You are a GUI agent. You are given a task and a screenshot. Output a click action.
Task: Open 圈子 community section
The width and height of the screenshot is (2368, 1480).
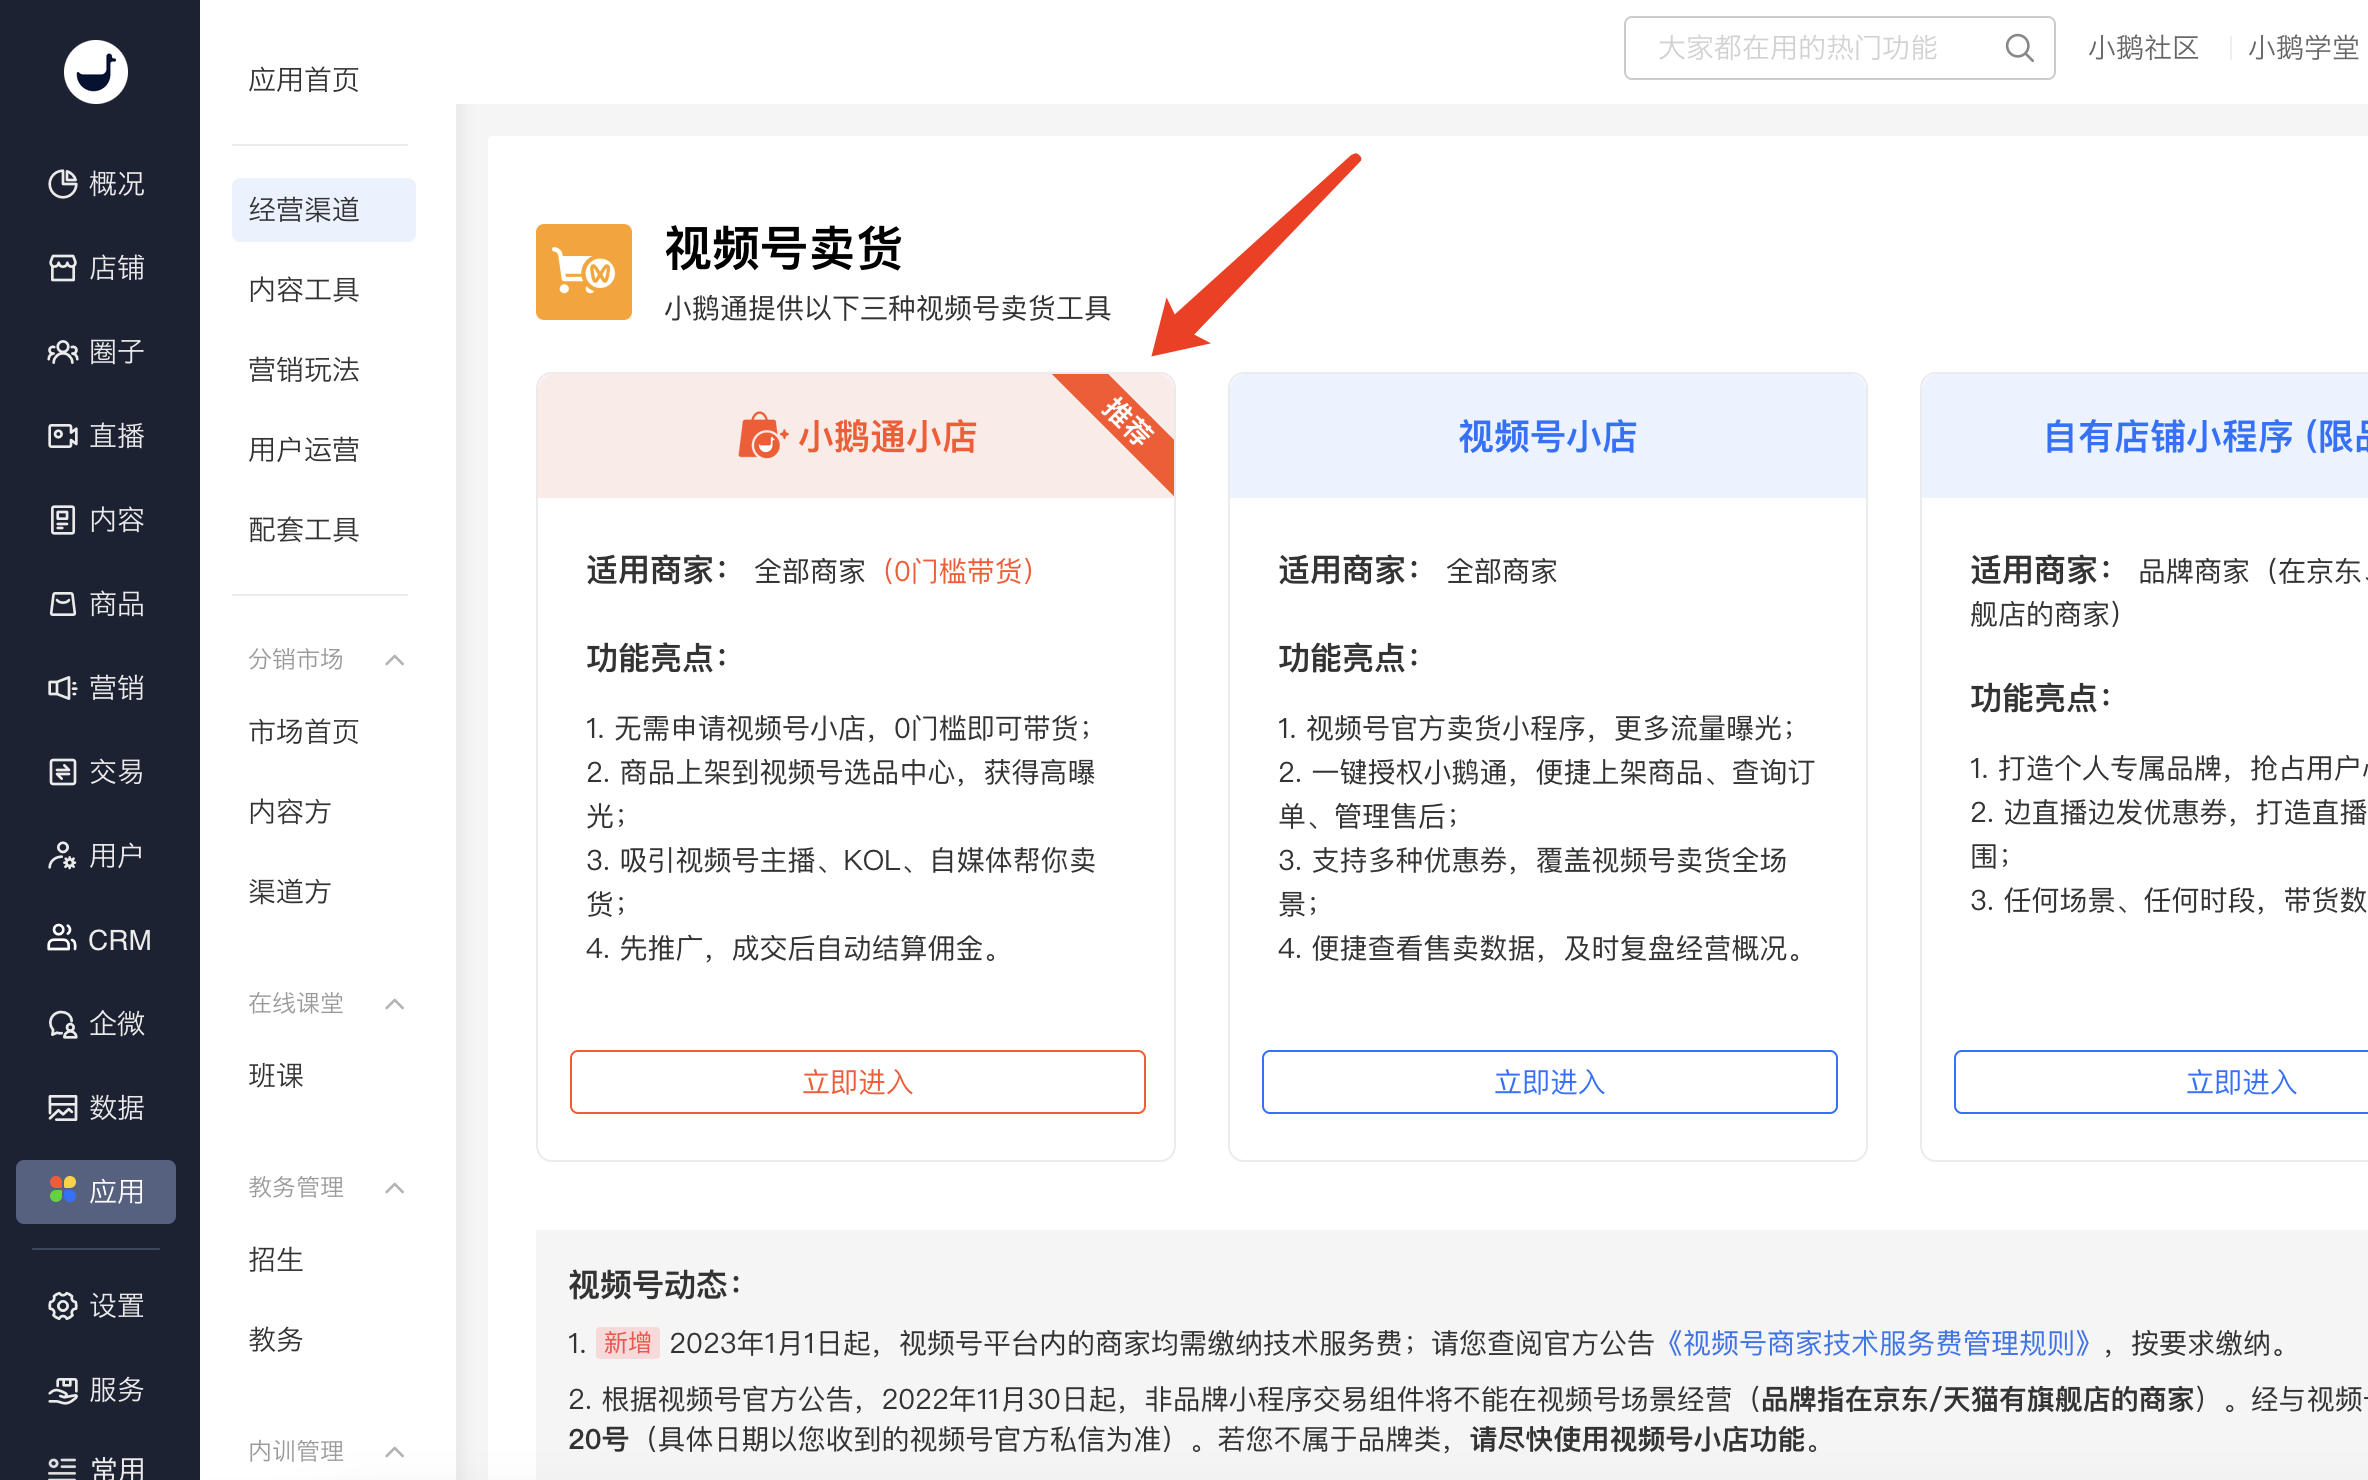click(x=96, y=352)
